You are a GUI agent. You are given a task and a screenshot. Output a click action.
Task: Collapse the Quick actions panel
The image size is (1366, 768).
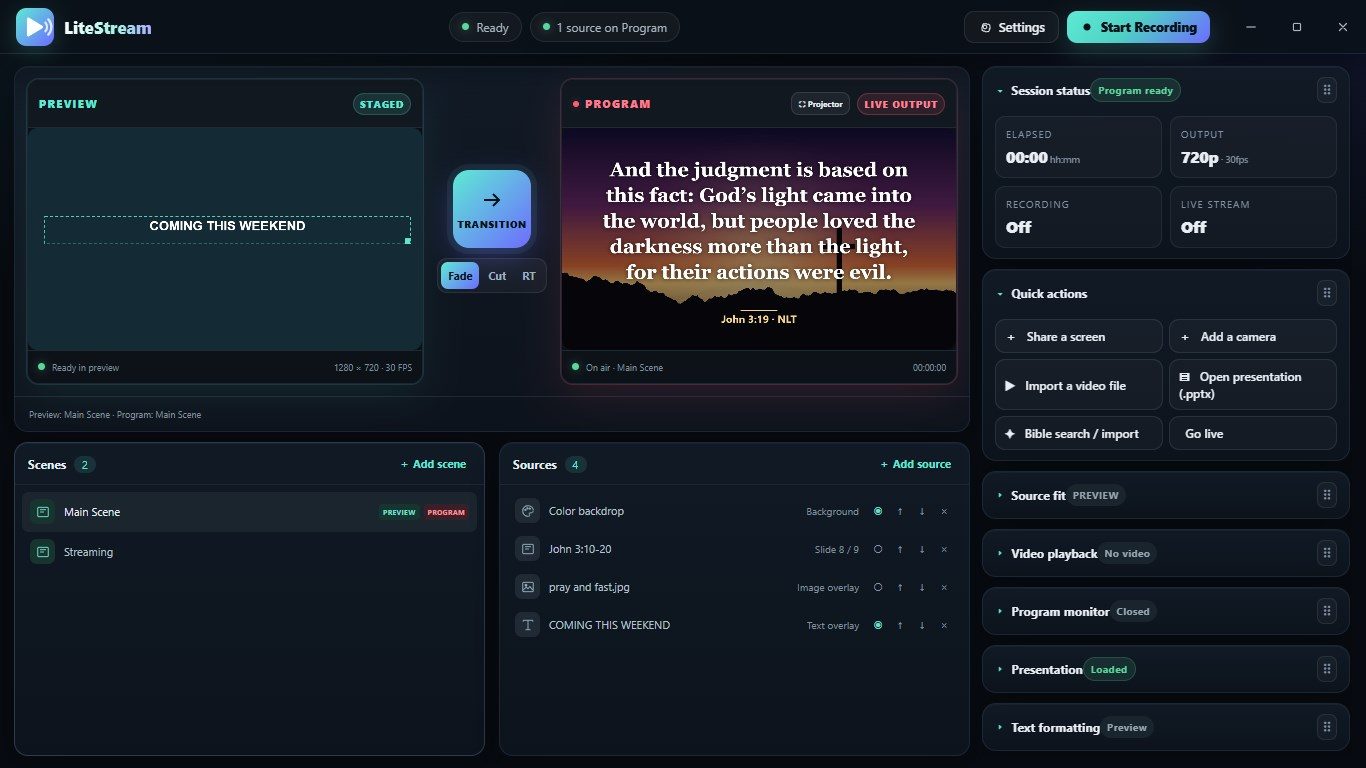point(1000,294)
